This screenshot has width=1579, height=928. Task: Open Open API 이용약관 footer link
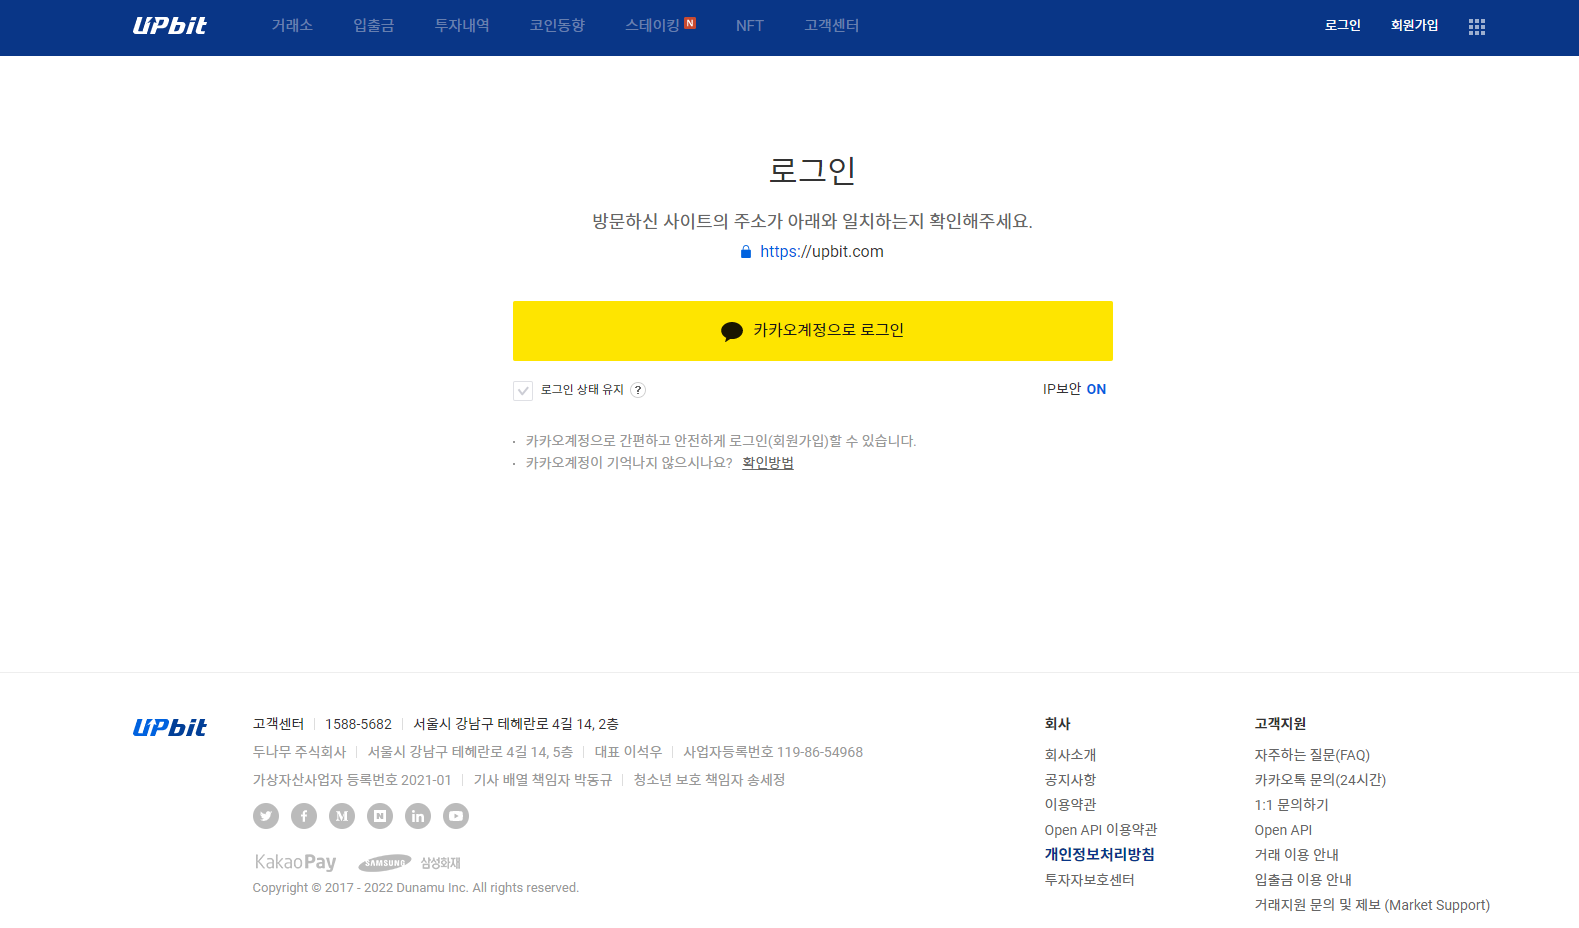coord(1101,830)
